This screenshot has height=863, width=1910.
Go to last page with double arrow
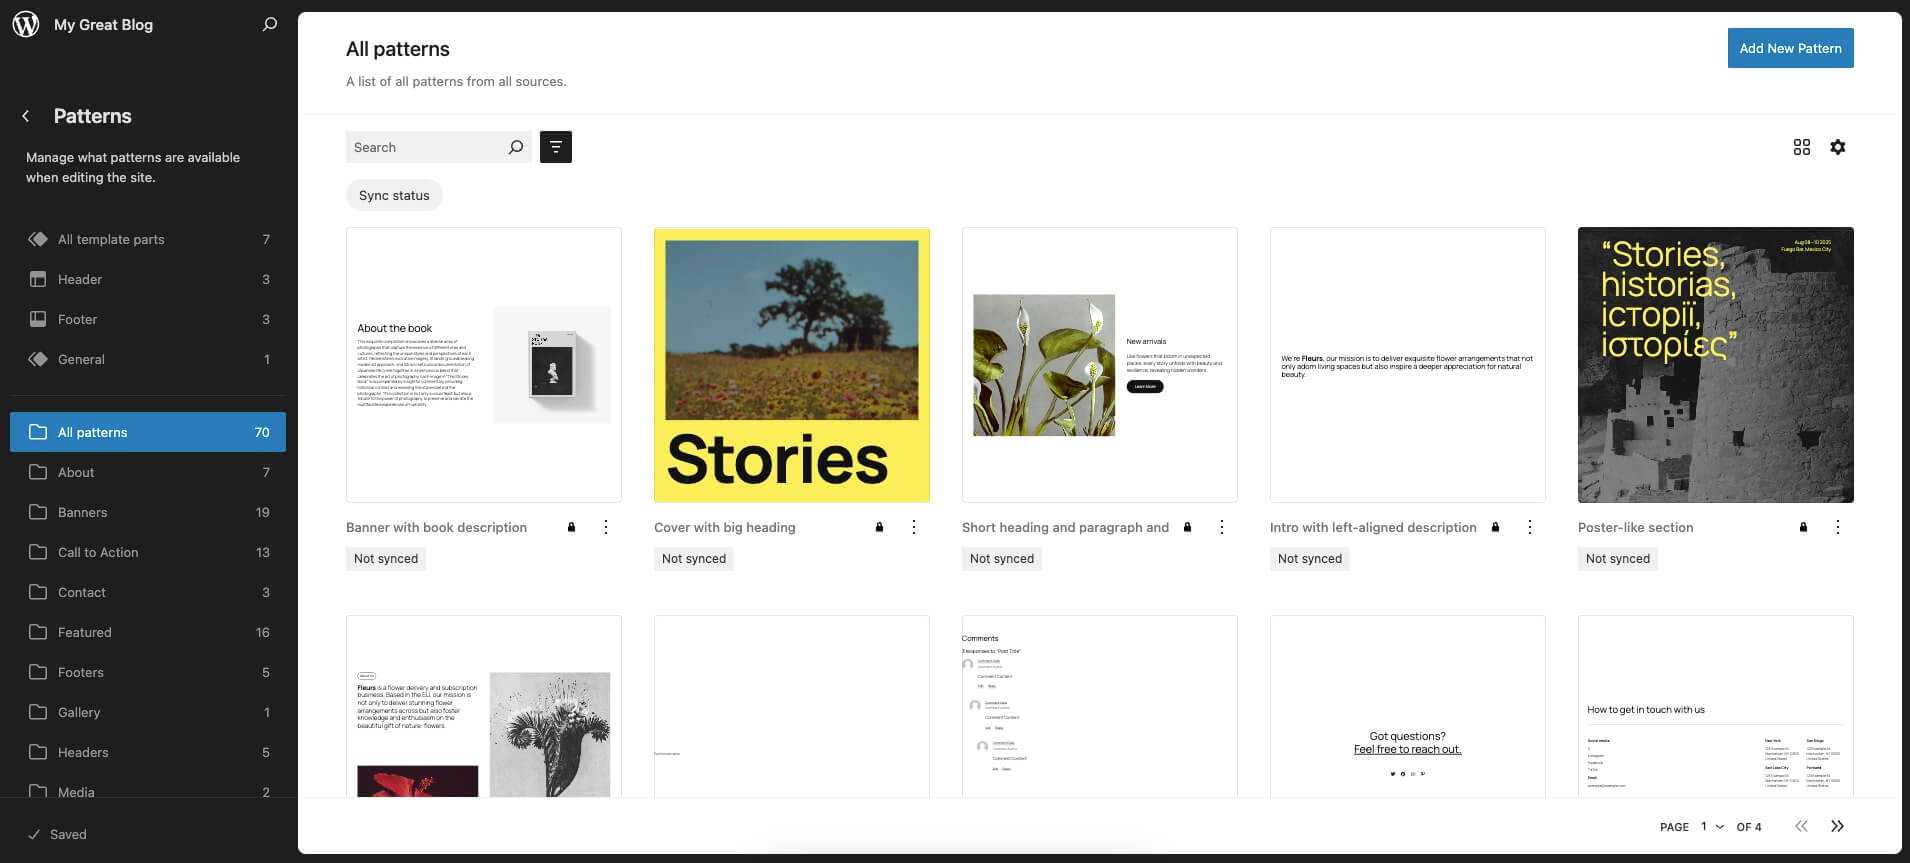pyautogui.click(x=1837, y=826)
